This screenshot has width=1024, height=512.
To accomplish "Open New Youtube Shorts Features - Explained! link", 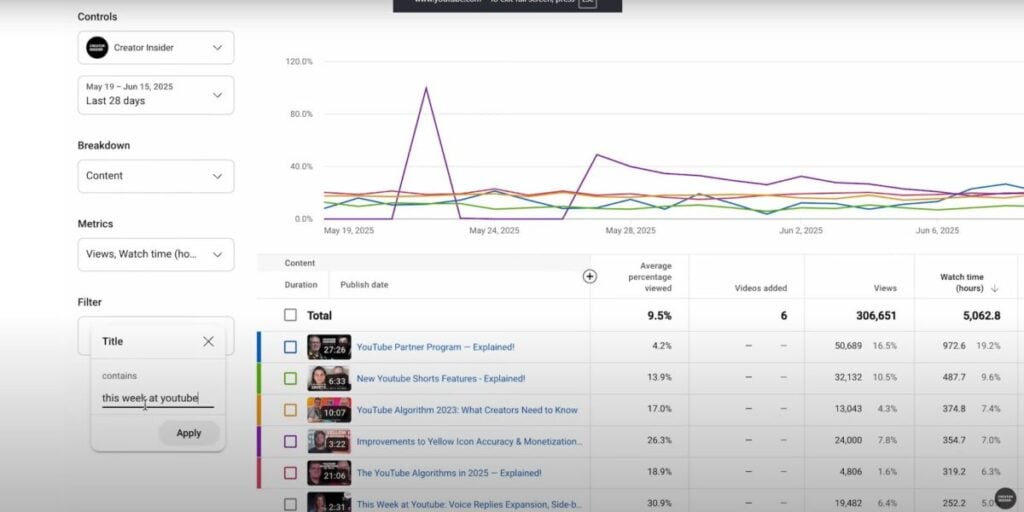I will click(x=441, y=379).
